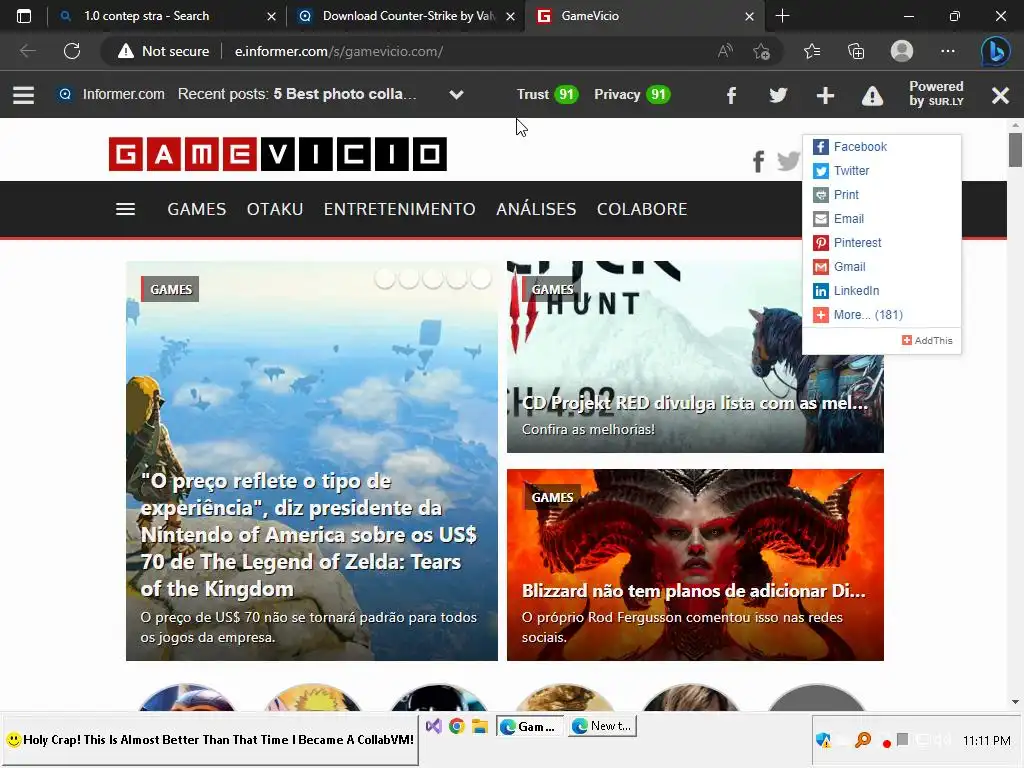The image size is (1024, 768).
Task: Switch to the '1.0 contep stra - Search' tab
Action: [167, 16]
